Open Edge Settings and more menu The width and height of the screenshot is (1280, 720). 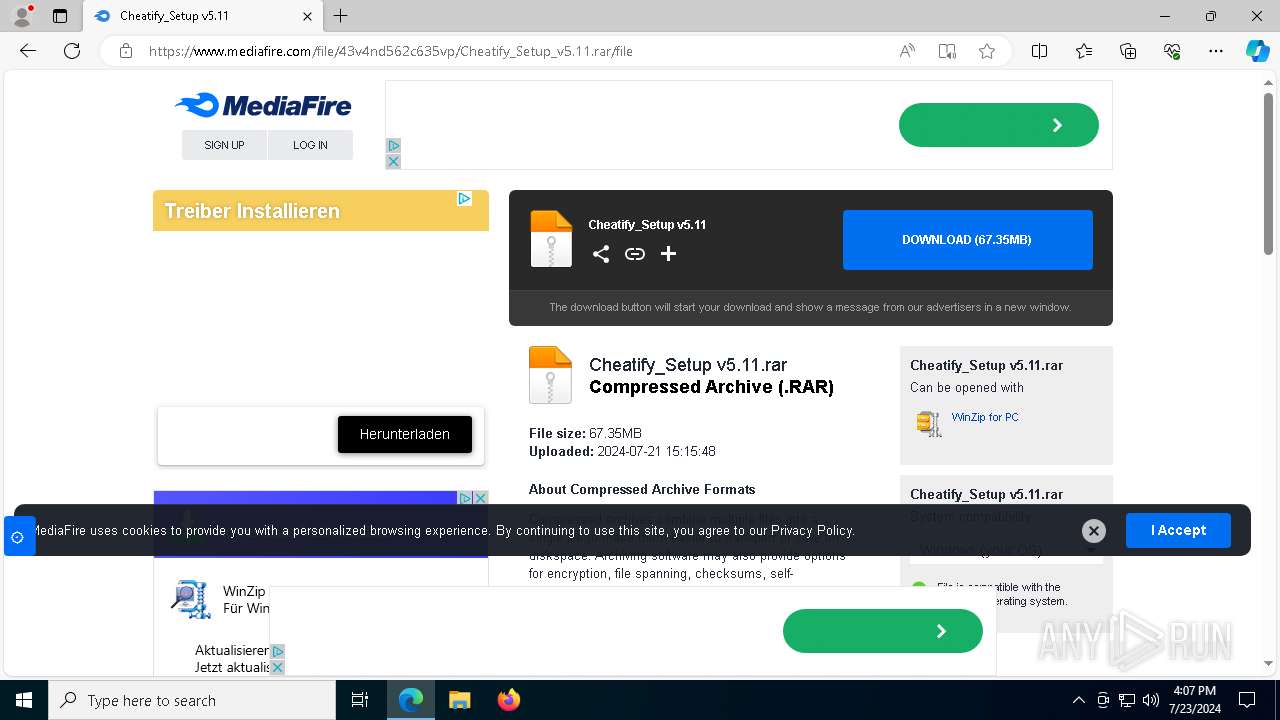pyautogui.click(x=1216, y=51)
